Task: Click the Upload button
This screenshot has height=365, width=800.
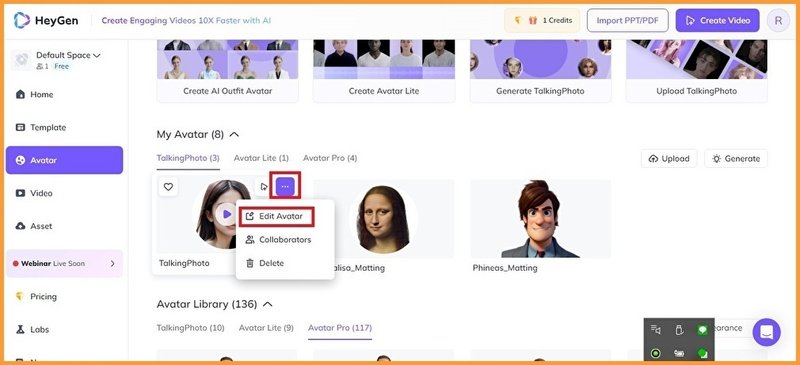Action: point(669,159)
